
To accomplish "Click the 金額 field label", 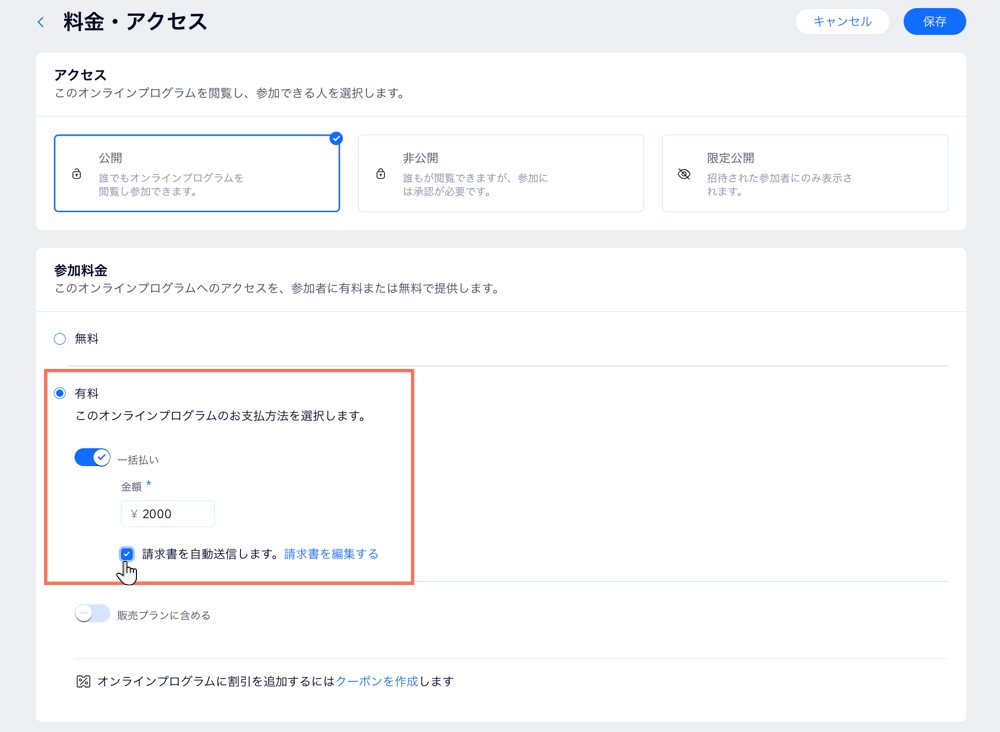I will [x=131, y=487].
